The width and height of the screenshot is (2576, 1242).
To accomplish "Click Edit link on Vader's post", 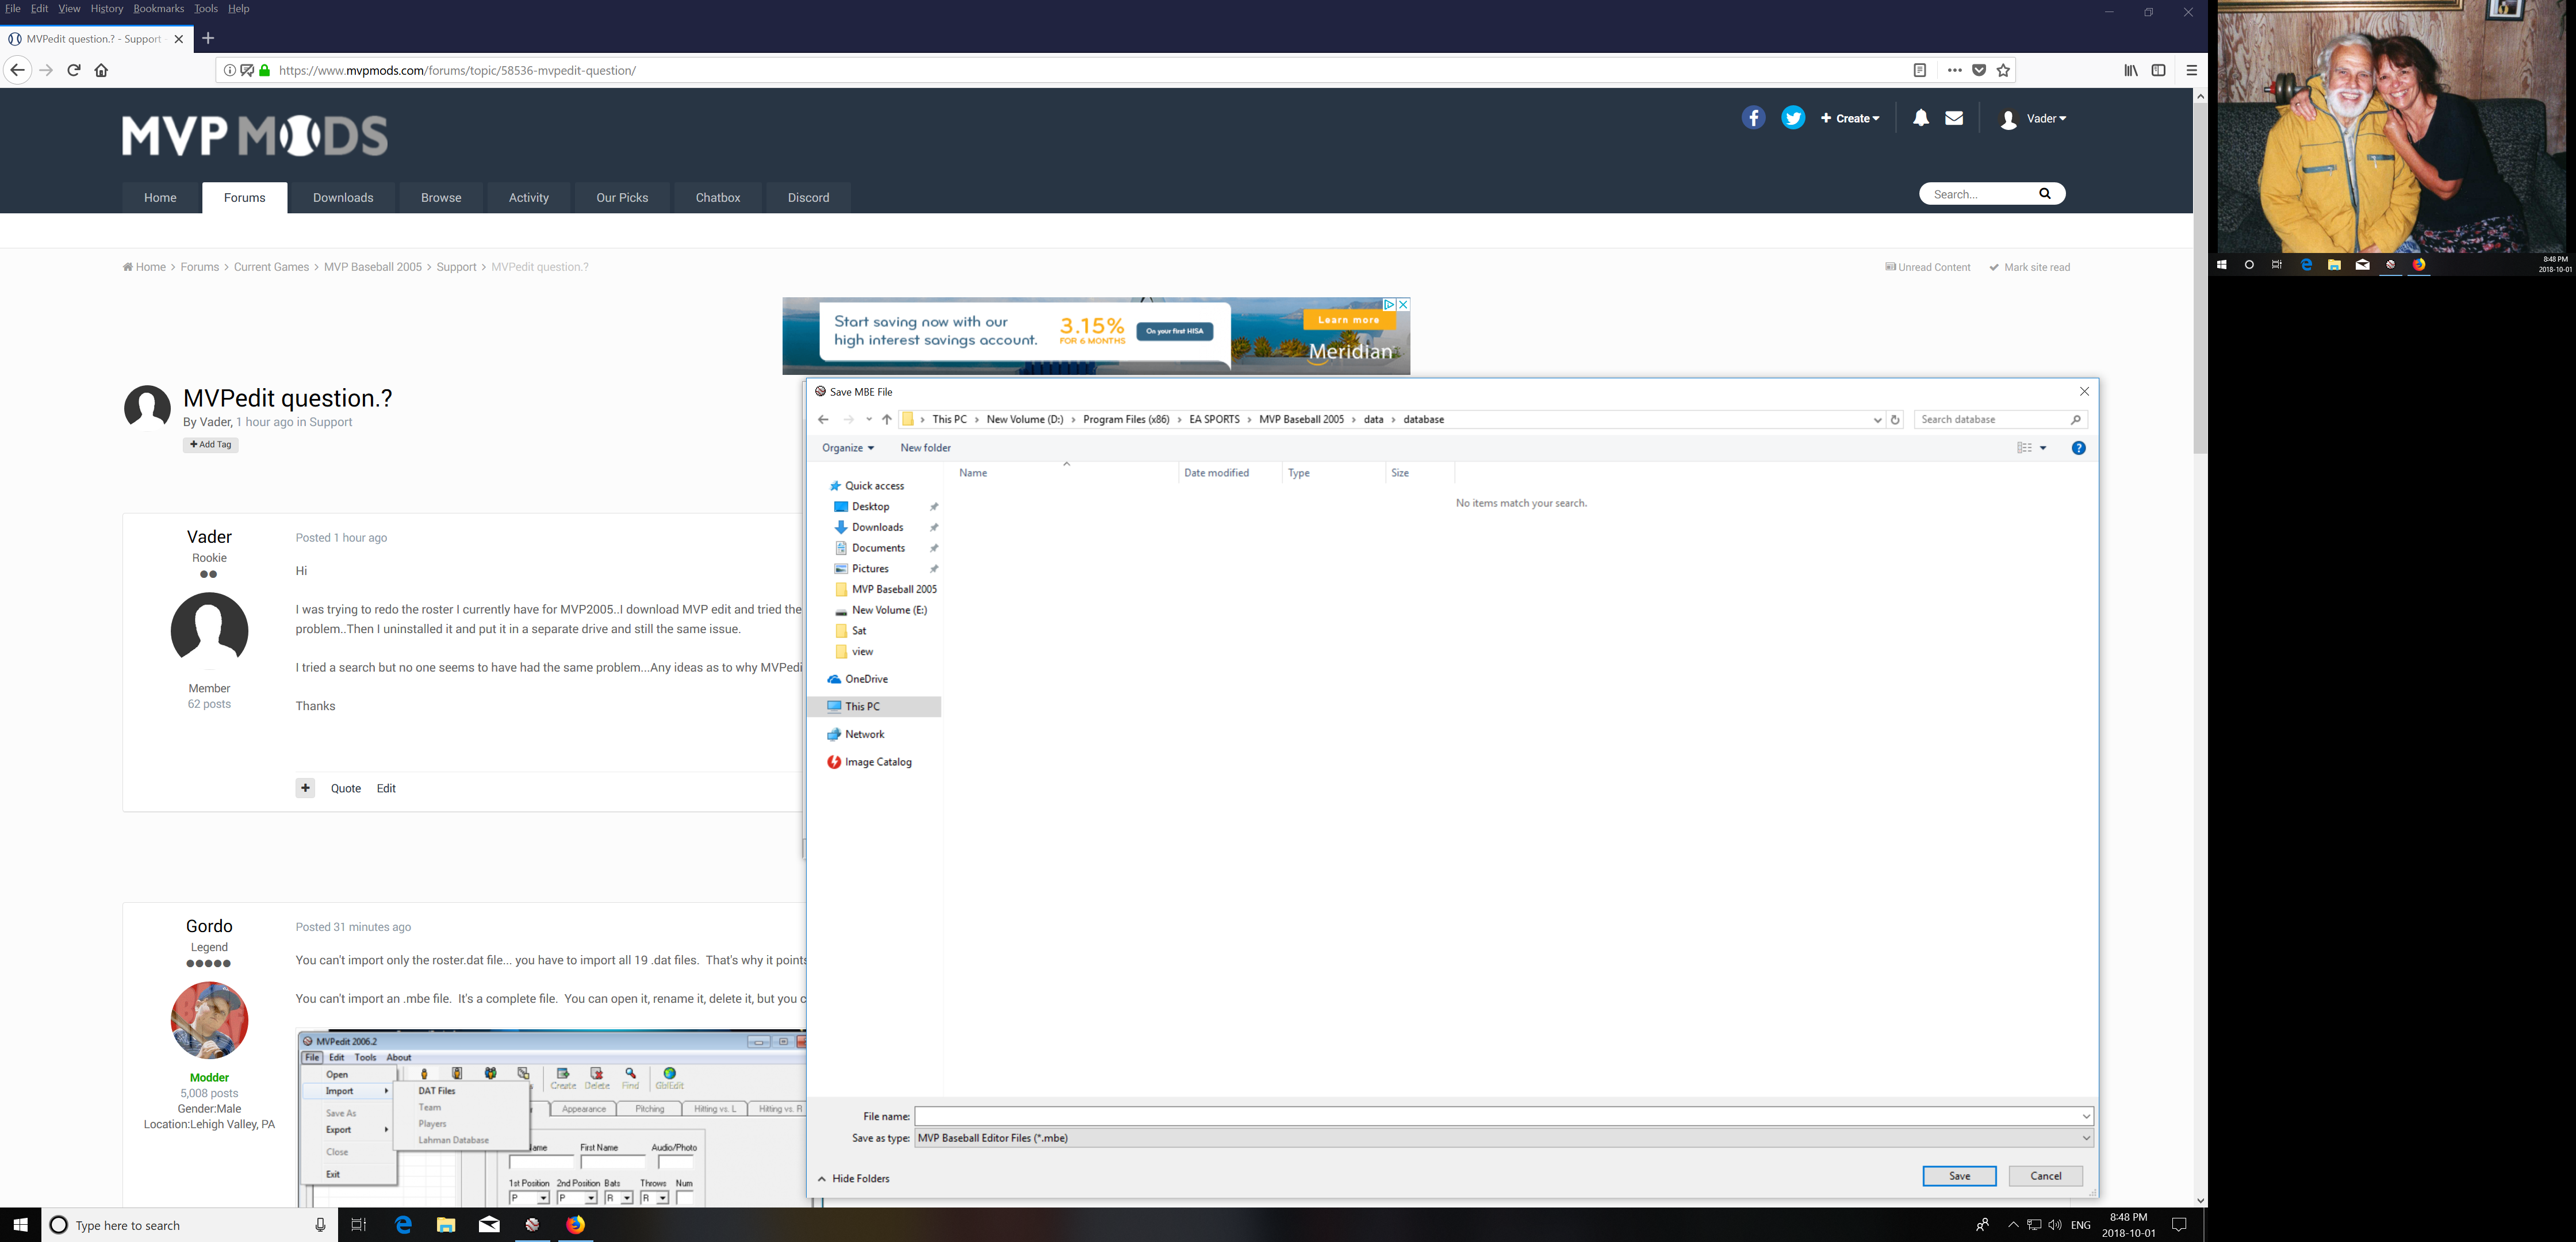I will pos(386,789).
